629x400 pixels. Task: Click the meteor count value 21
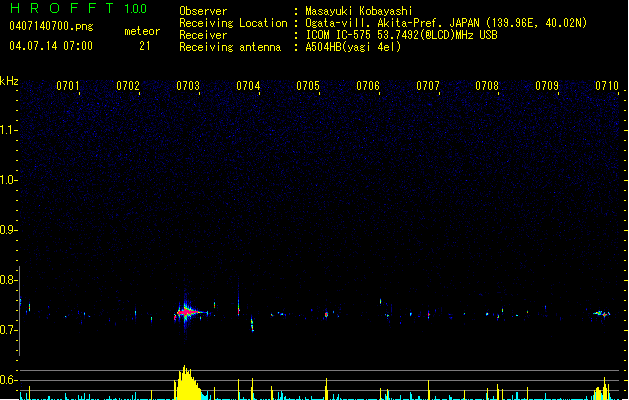(x=145, y=46)
